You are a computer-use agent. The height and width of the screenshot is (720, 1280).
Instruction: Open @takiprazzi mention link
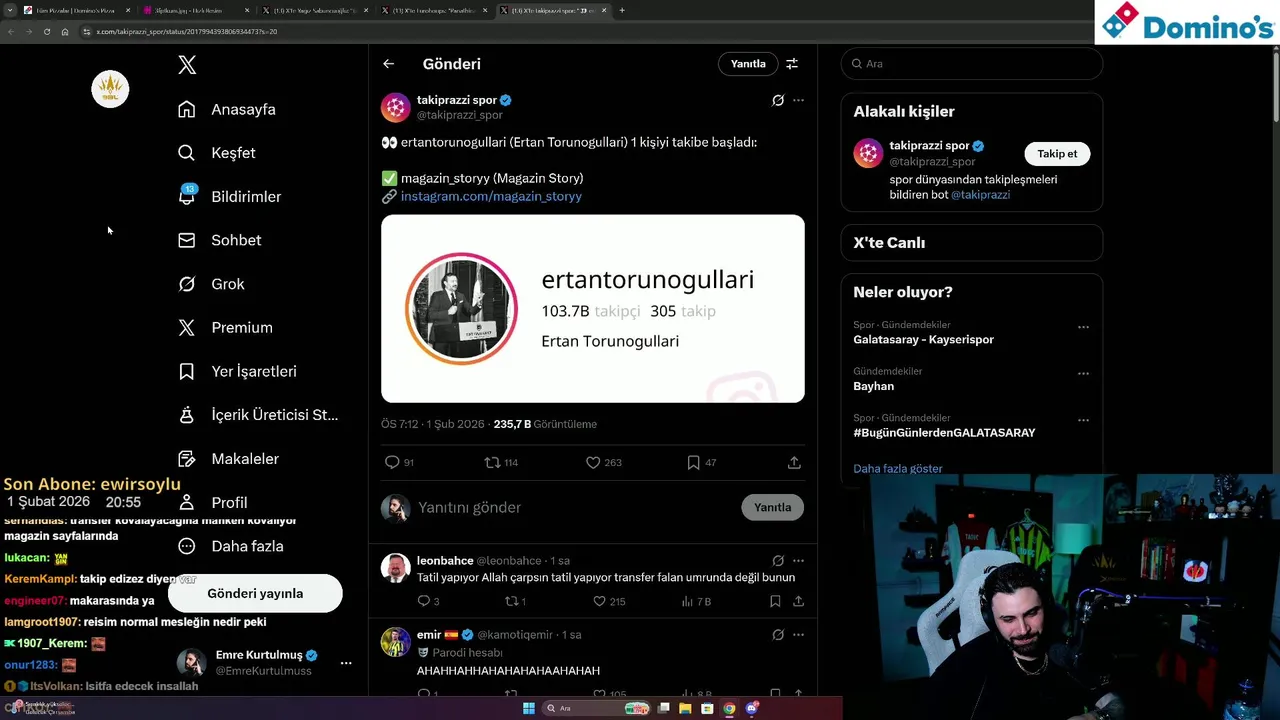[x=980, y=194]
